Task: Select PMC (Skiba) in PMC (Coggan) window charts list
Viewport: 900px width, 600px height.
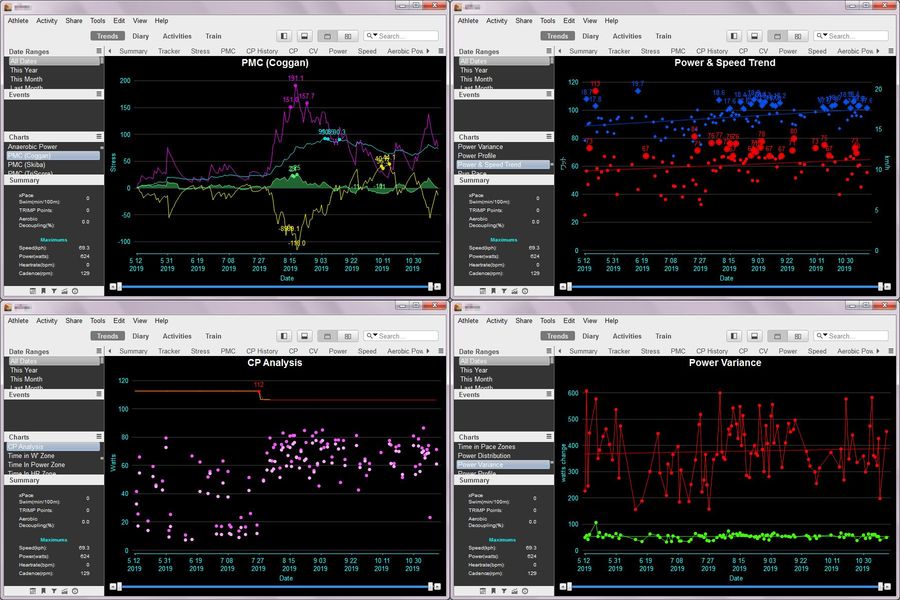Action: point(53,165)
